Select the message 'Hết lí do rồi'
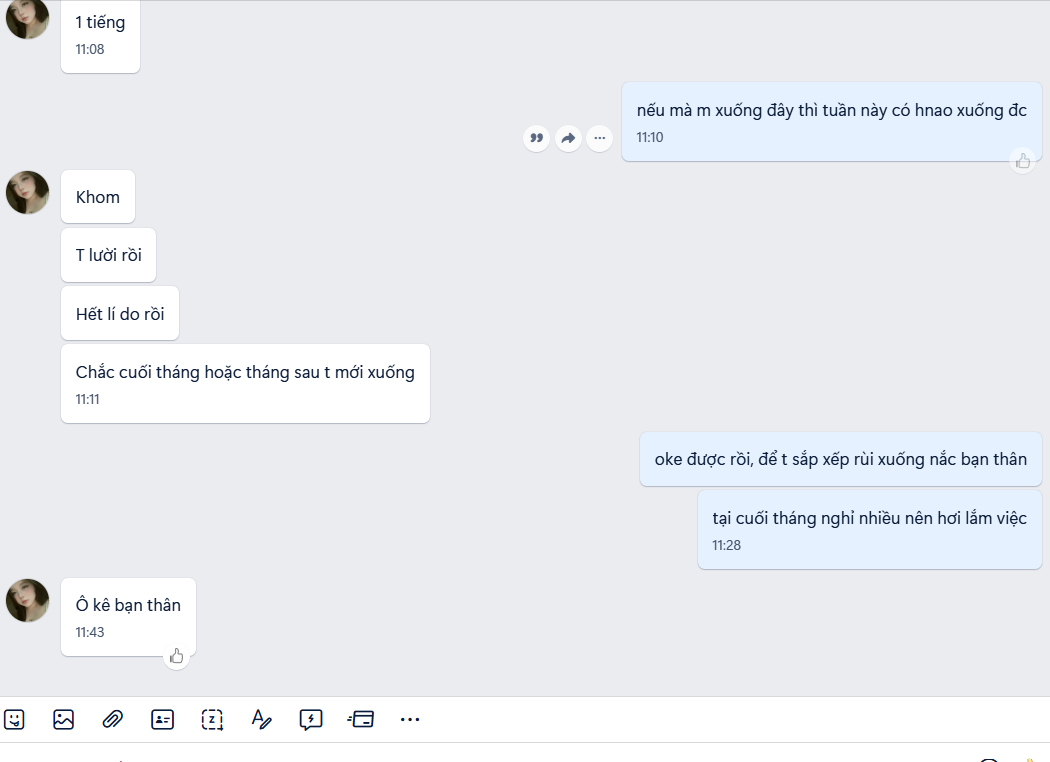Image resolution: width=1050 pixels, height=762 pixels. (x=120, y=313)
